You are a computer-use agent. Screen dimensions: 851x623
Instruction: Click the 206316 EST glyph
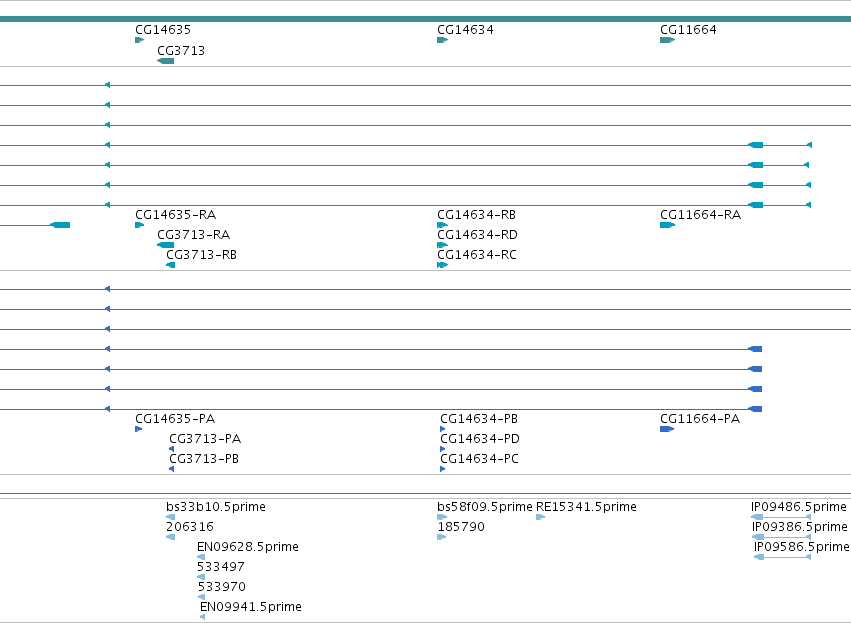pos(170,537)
